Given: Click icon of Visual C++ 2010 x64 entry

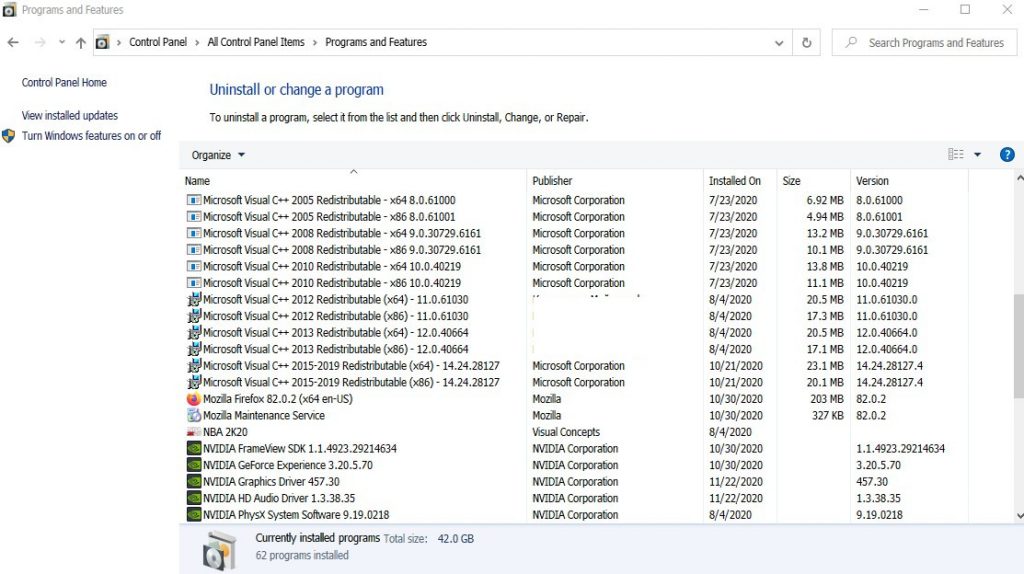Looking at the screenshot, I should coord(193,266).
